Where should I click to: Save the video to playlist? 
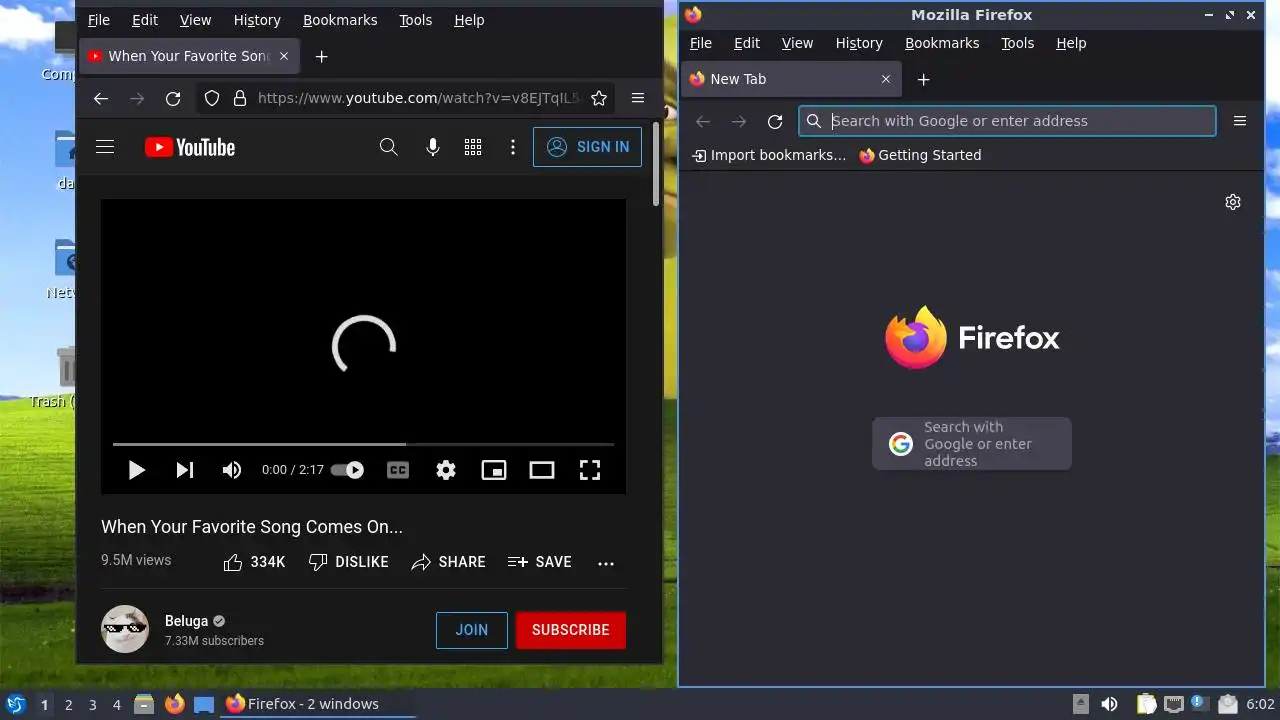point(539,562)
